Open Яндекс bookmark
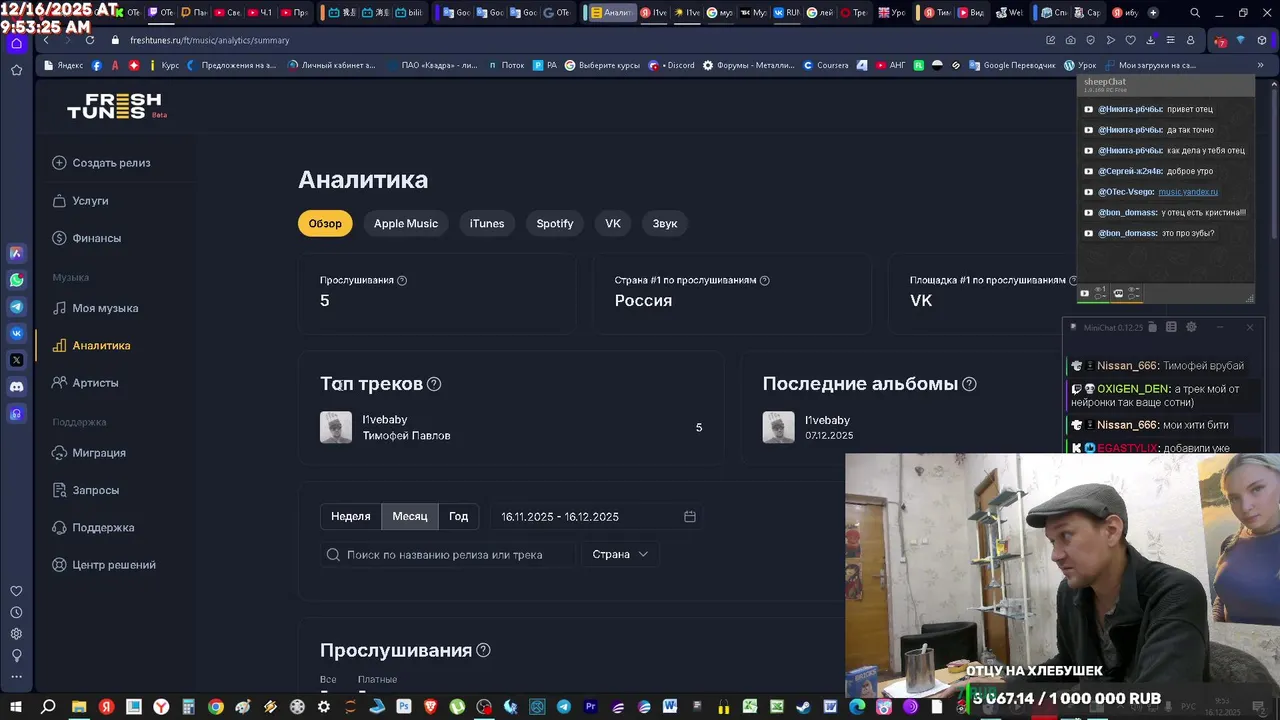The height and width of the screenshot is (720, 1280). point(63,65)
